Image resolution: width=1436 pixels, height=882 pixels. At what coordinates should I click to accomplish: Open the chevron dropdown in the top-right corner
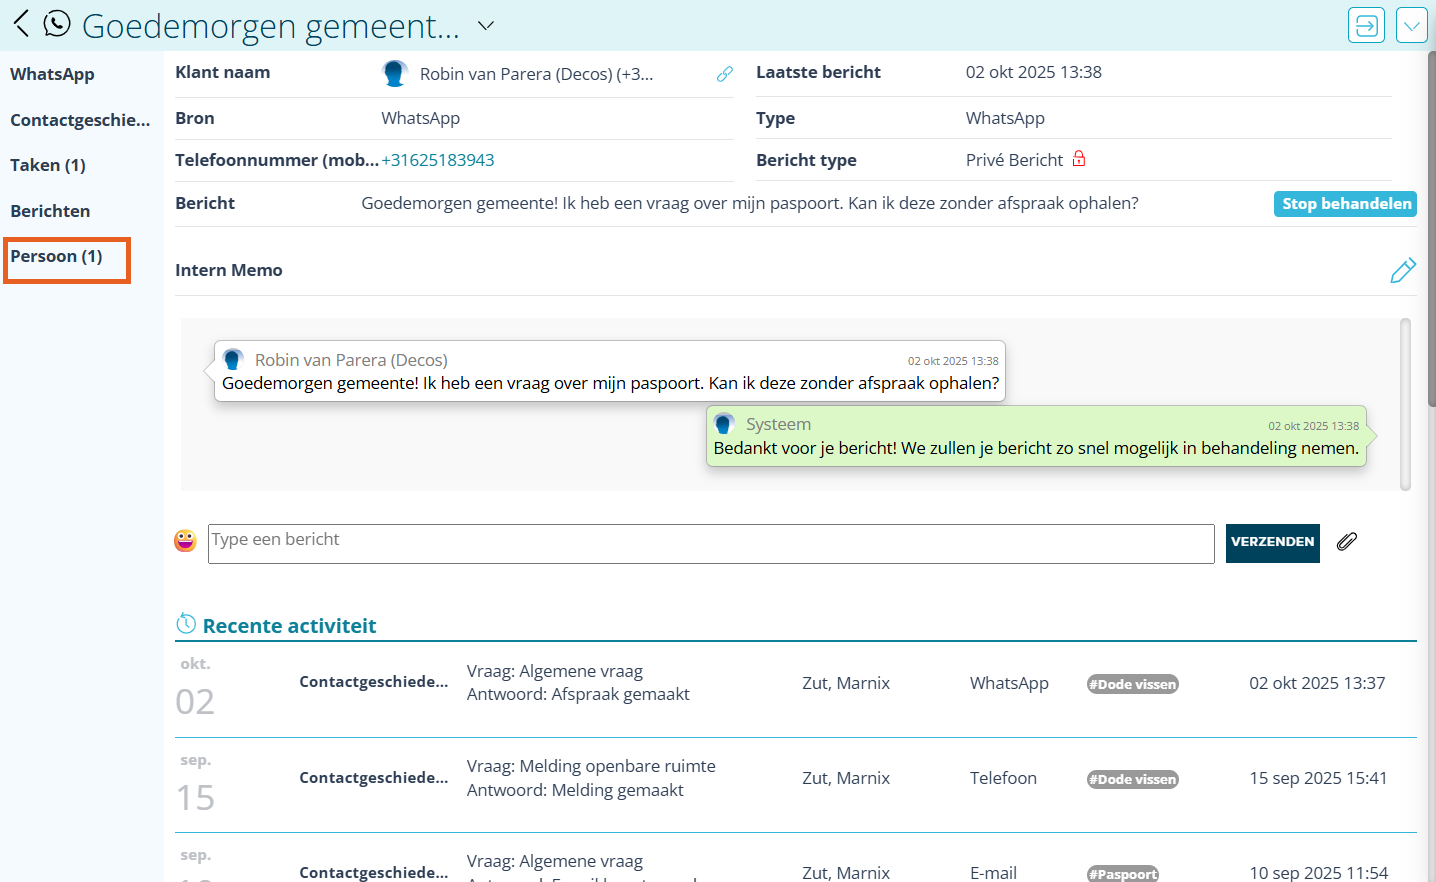[x=1411, y=25]
